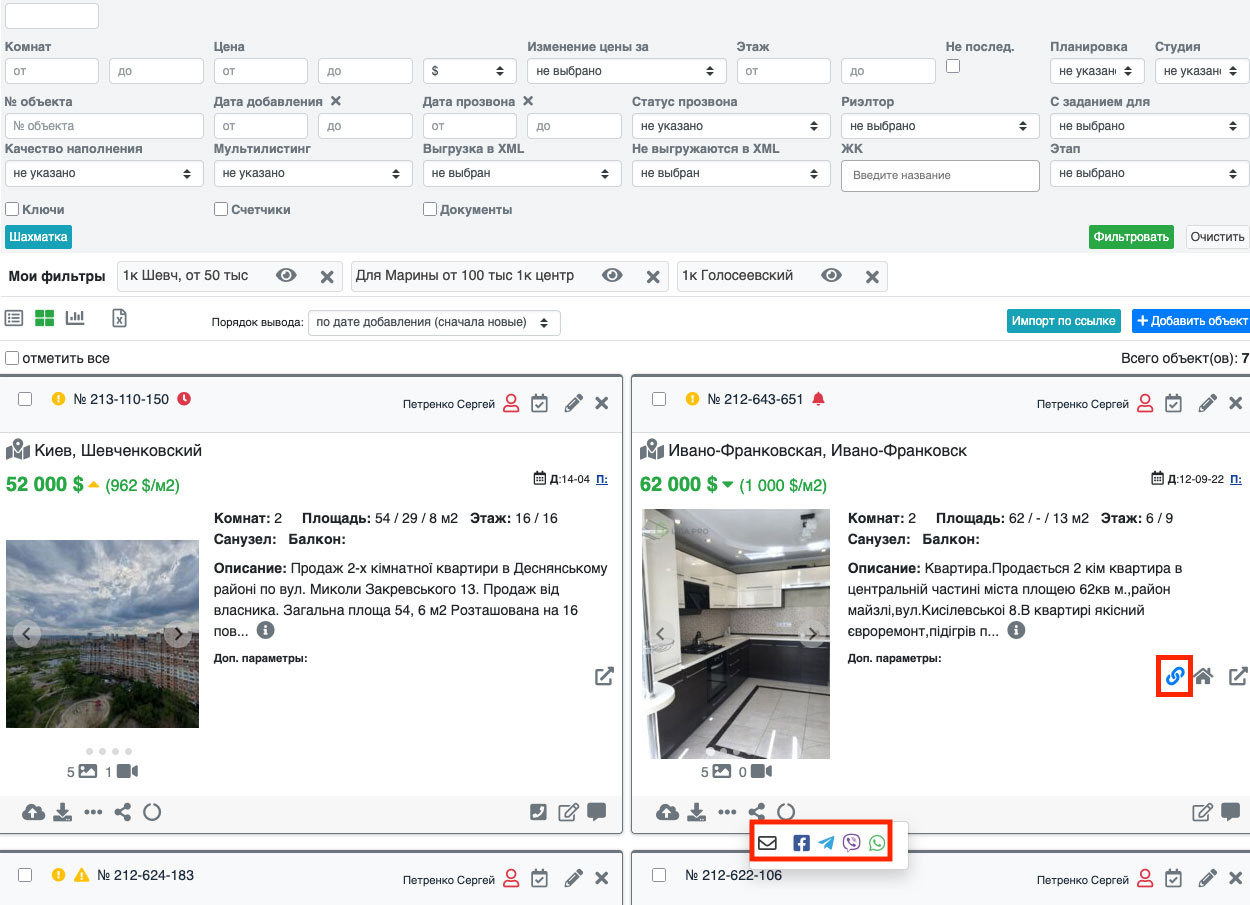The image size is (1250, 905).
Task: Copy link icon on Ivano-Frankivsk listing
Action: click(1175, 676)
